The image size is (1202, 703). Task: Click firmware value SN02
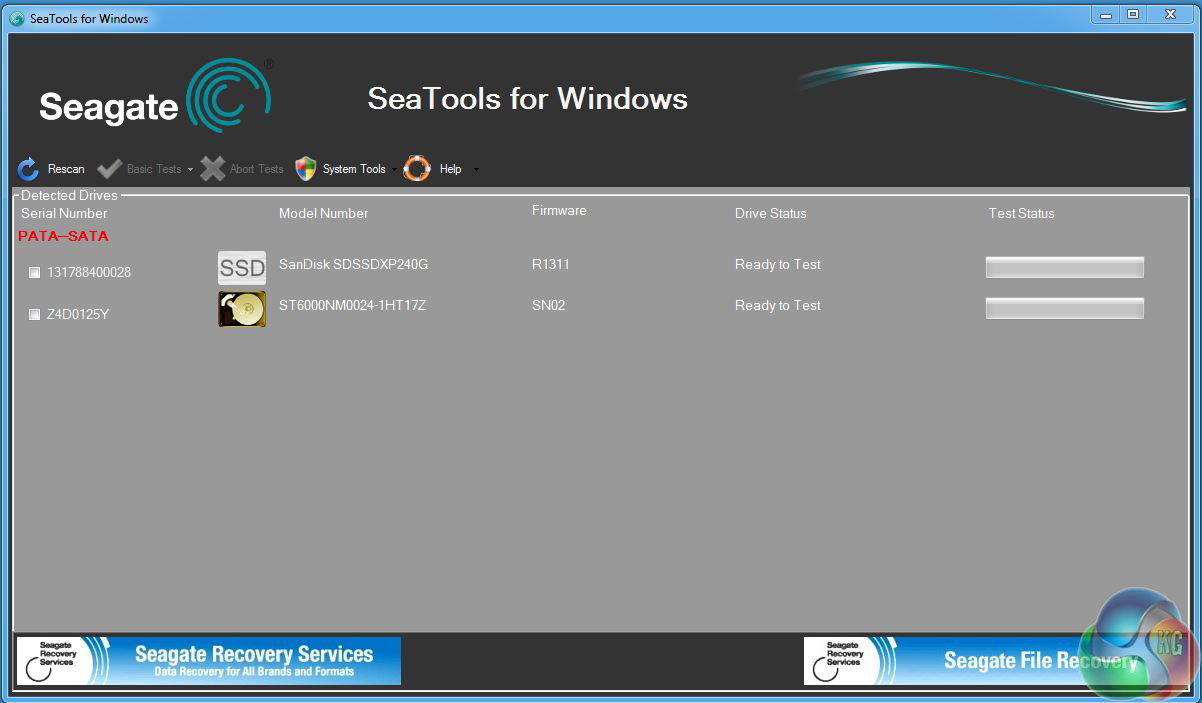point(548,305)
